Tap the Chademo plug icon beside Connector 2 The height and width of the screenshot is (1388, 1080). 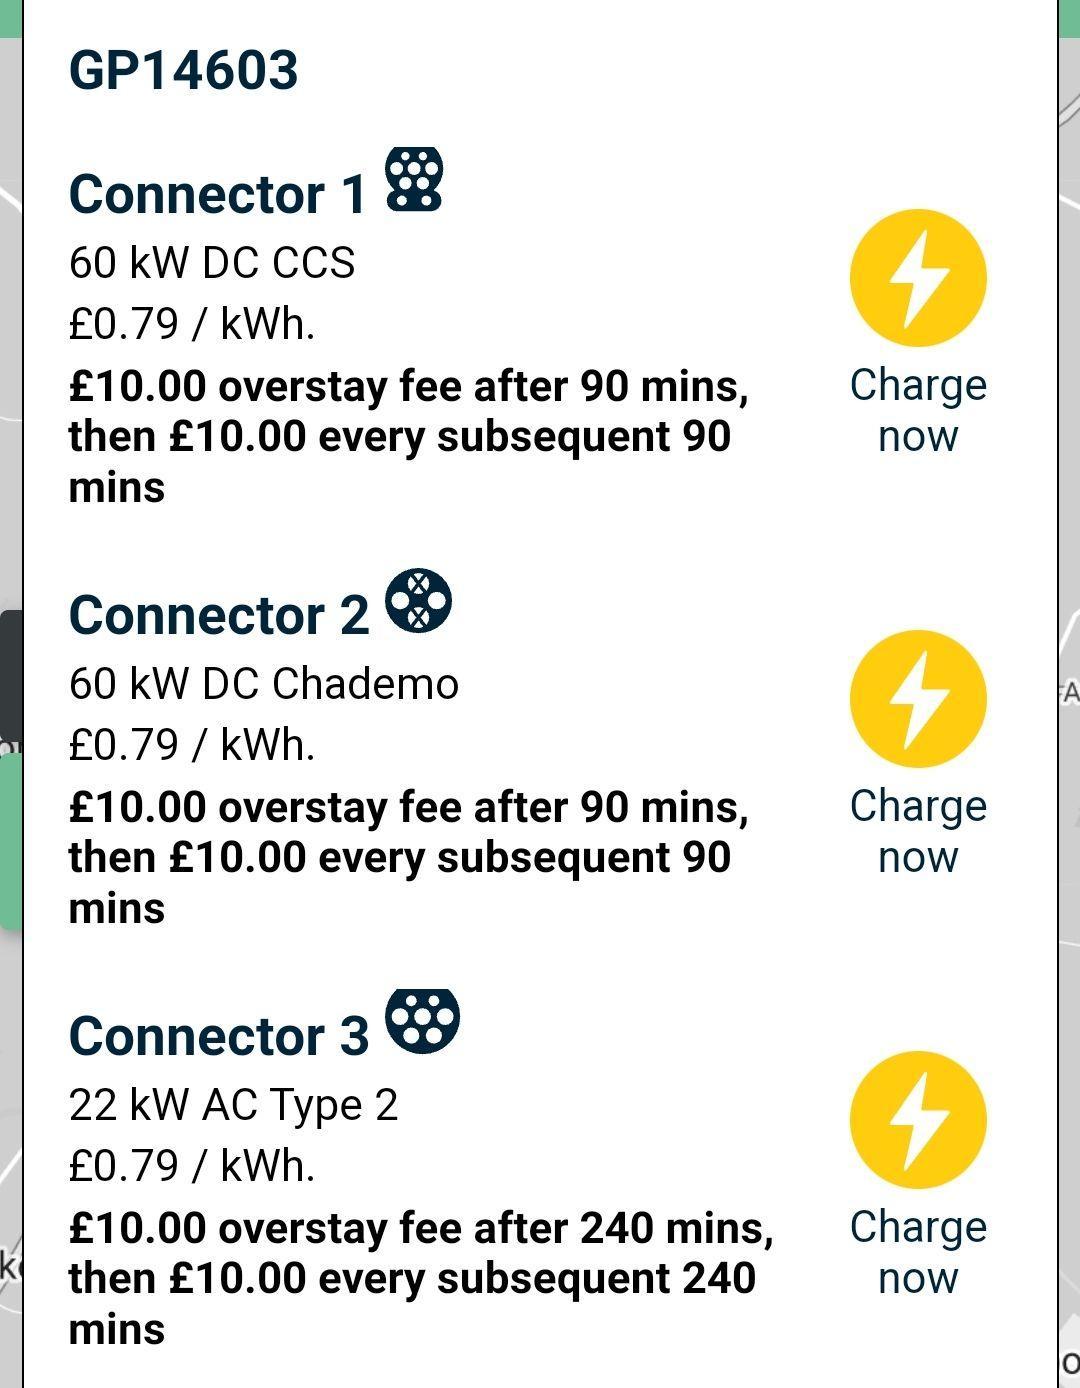pyautogui.click(x=418, y=601)
